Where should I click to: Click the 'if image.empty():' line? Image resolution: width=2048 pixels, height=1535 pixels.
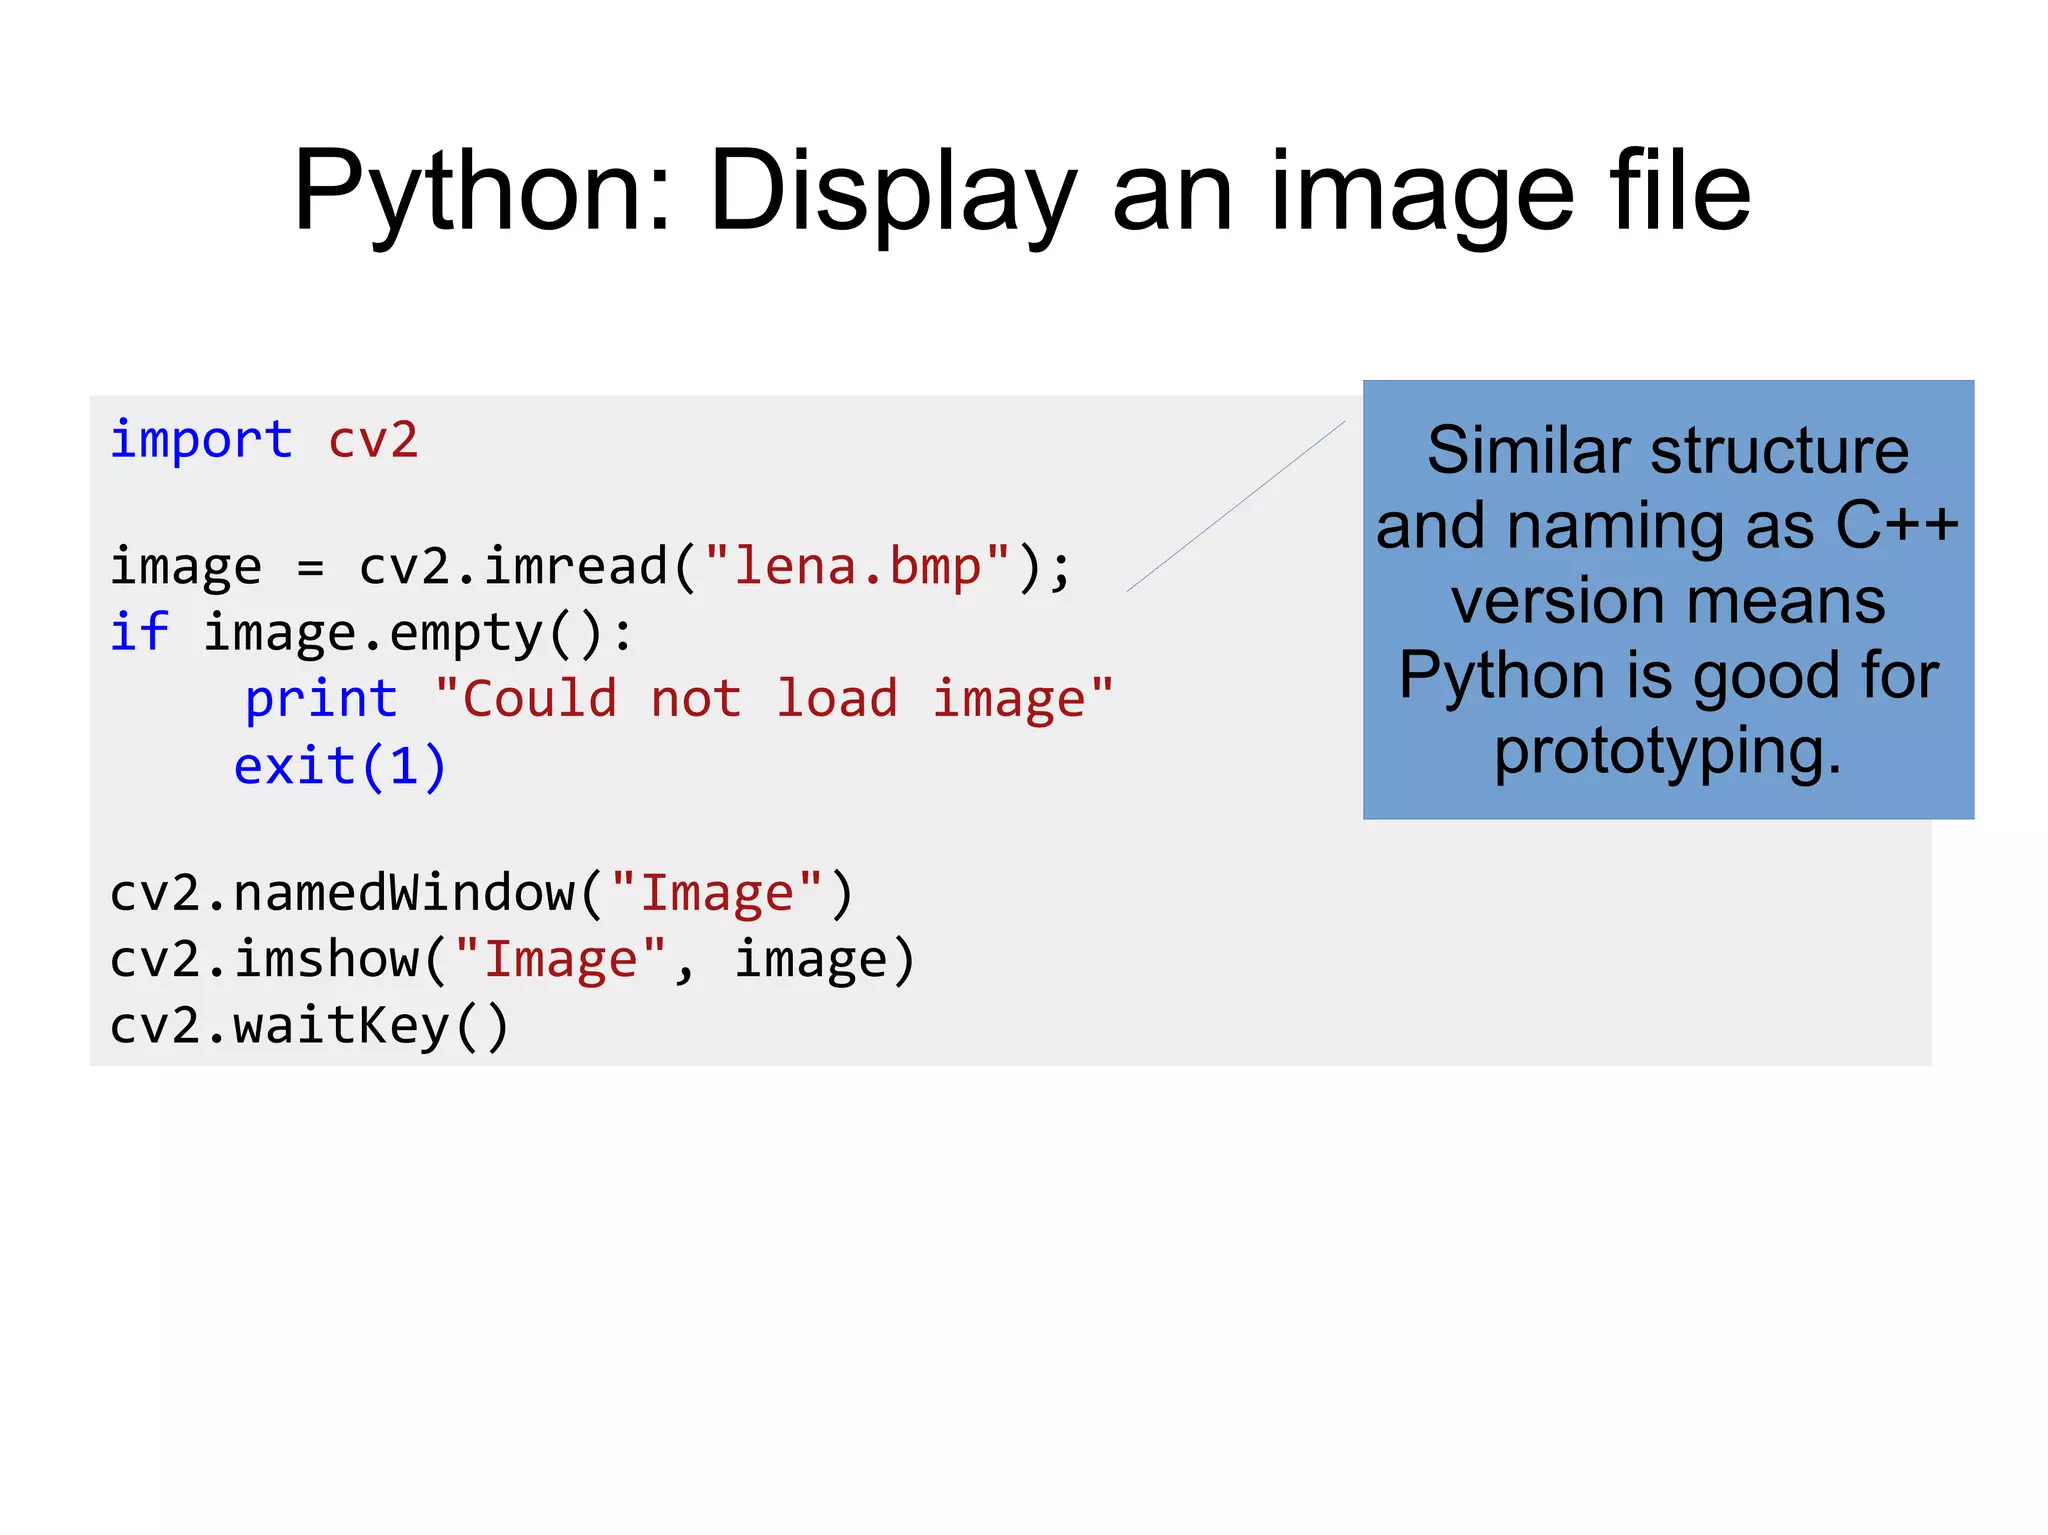click(x=371, y=634)
